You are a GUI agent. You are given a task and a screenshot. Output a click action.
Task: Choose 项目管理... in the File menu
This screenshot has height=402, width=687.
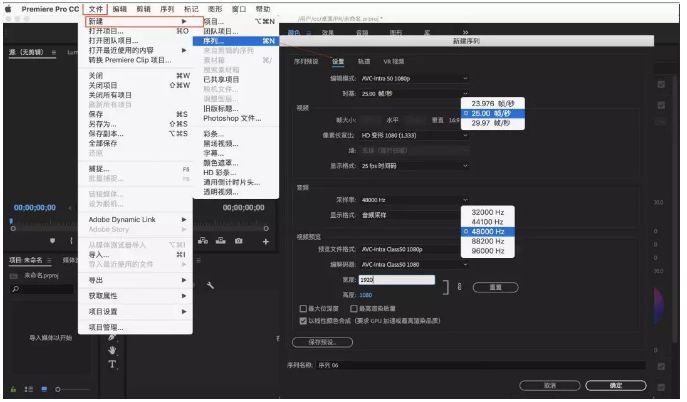pyautogui.click(x=135, y=328)
